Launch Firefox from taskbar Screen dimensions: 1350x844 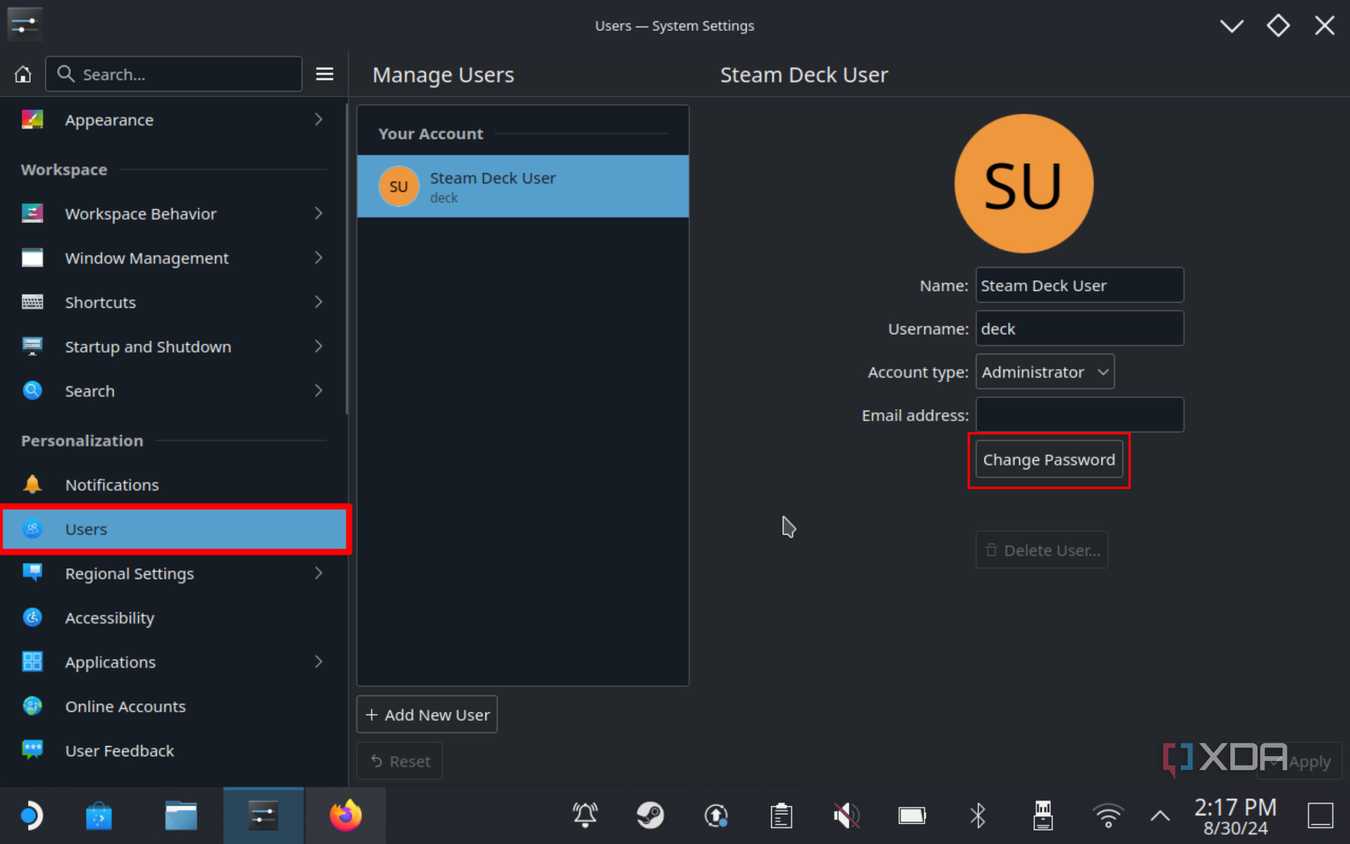(x=346, y=816)
